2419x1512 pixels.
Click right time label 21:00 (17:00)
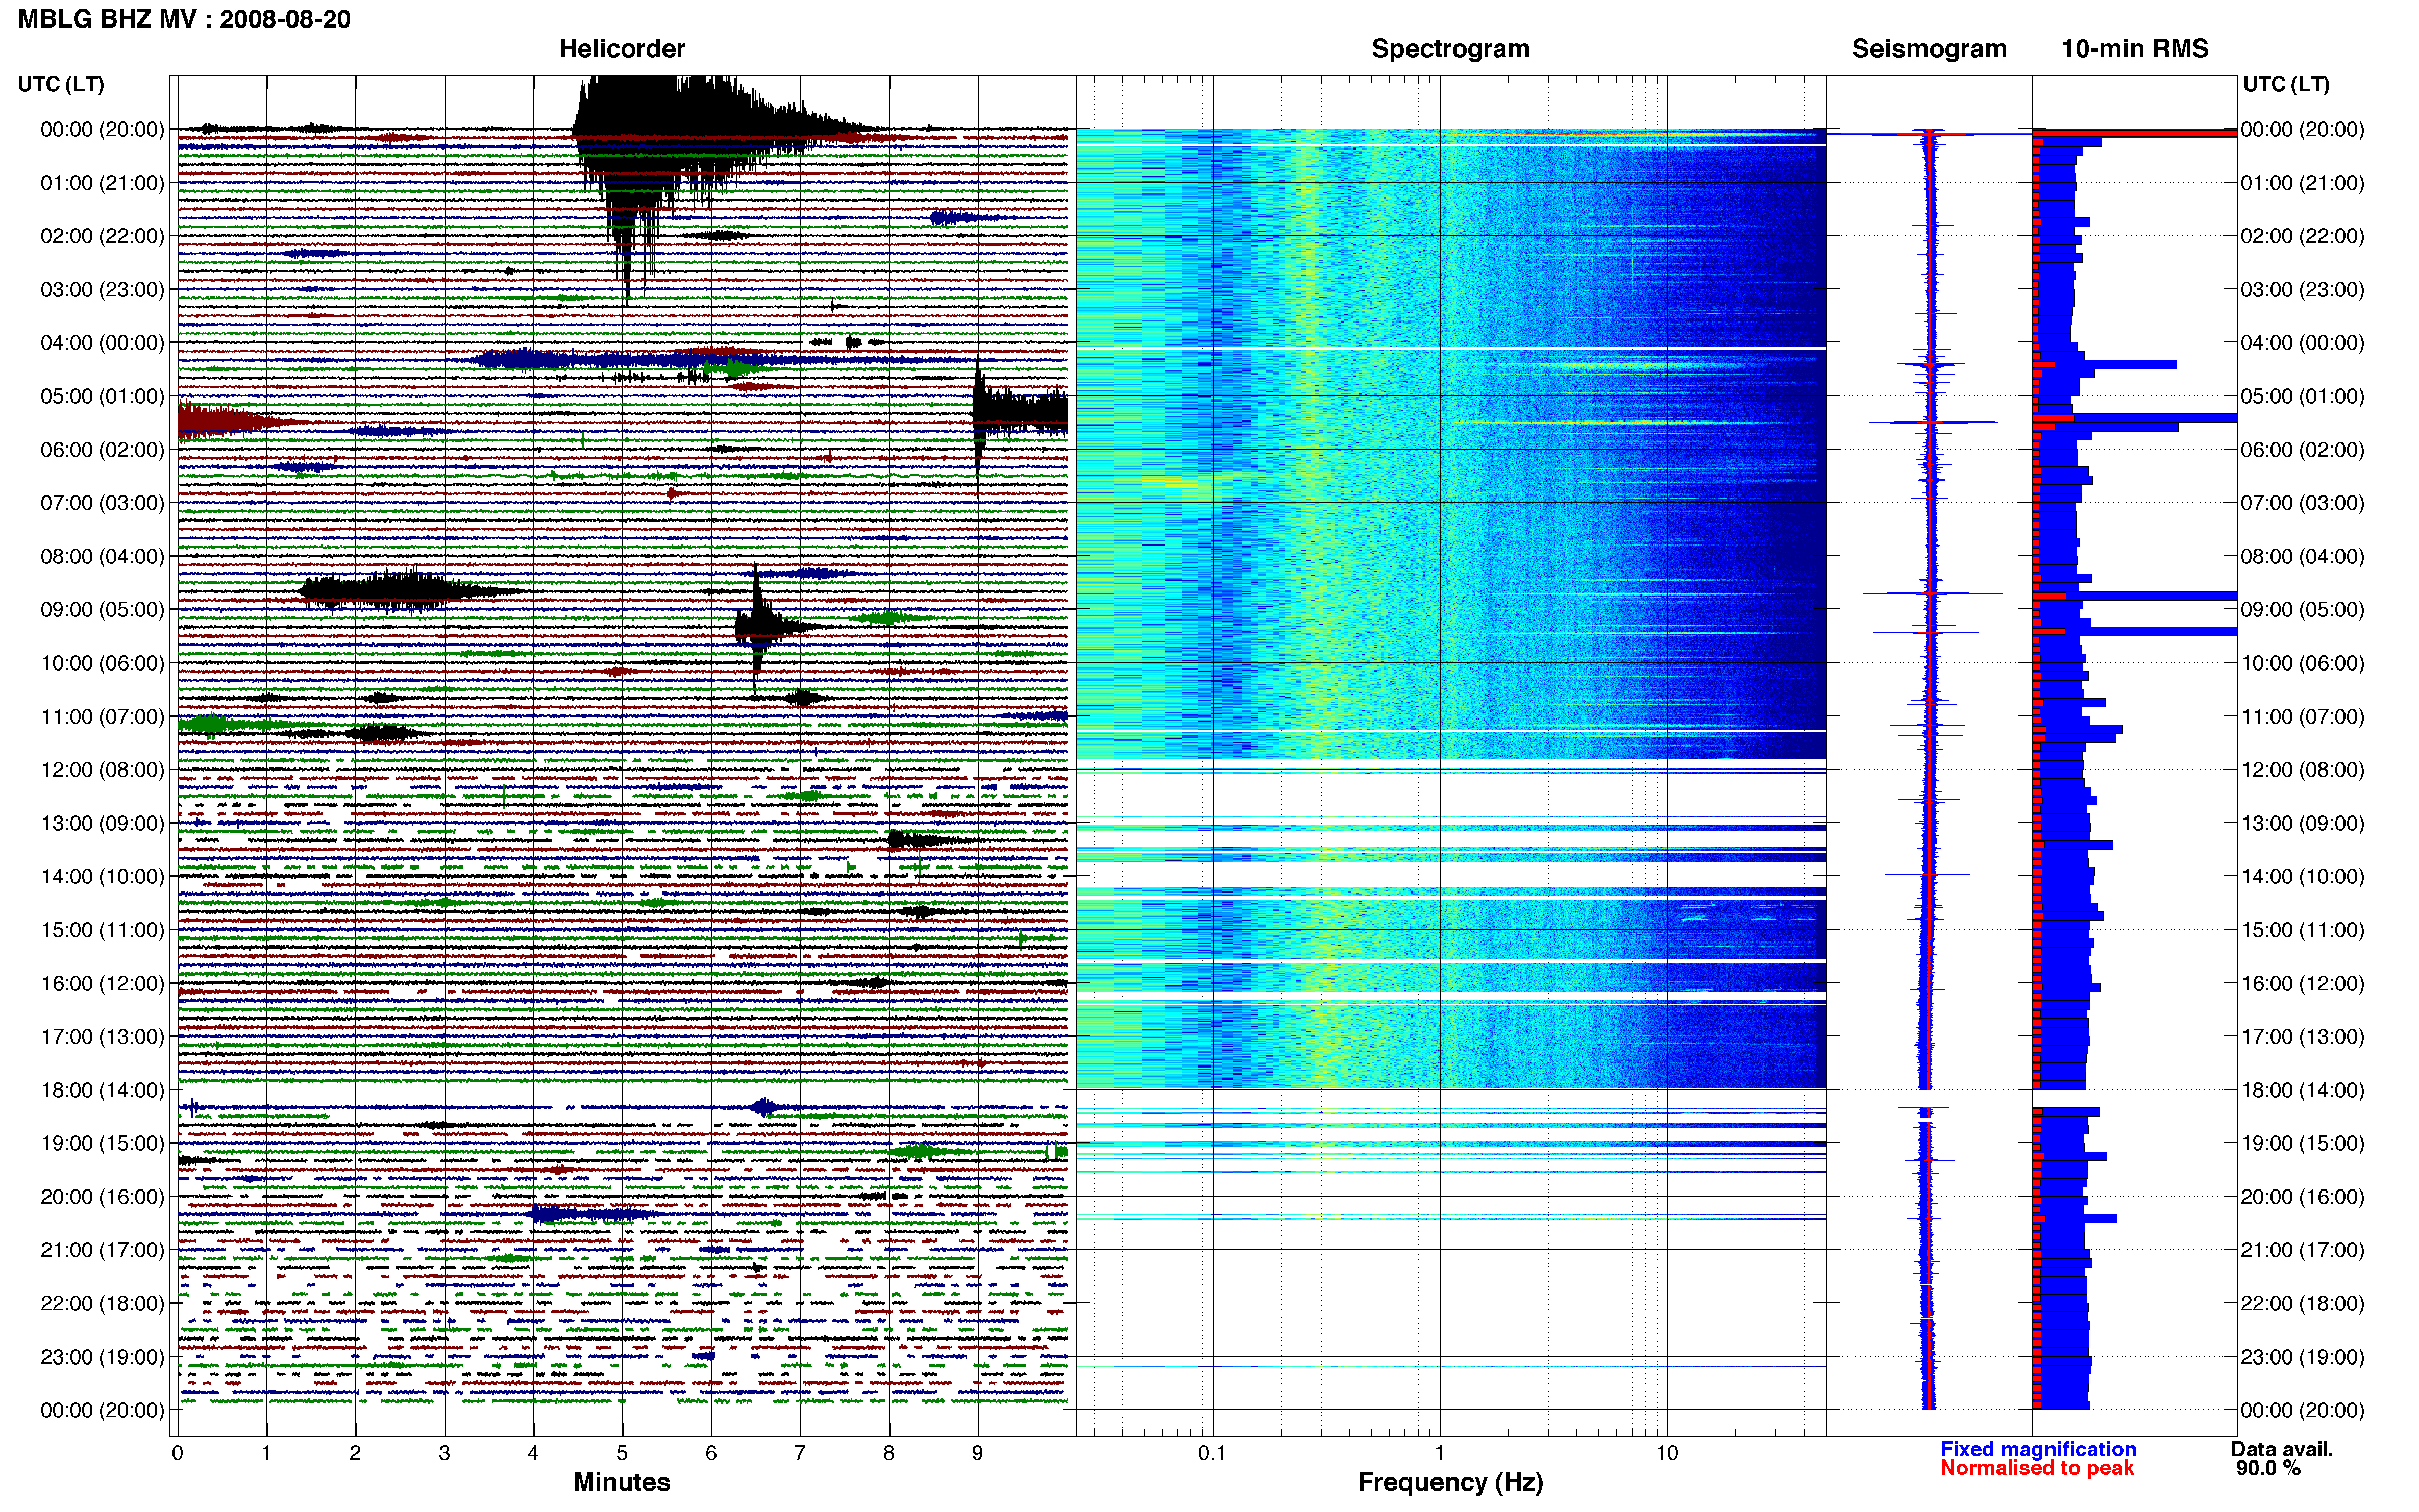point(2302,1250)
